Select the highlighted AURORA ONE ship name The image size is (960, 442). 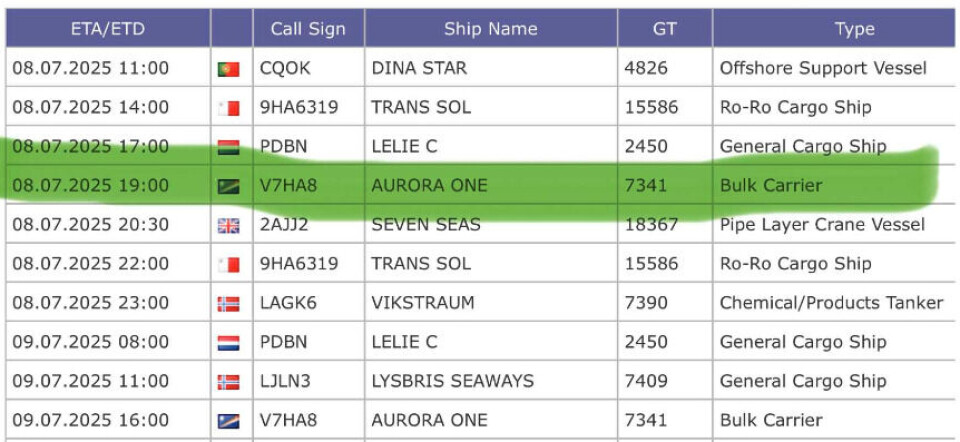429,185
